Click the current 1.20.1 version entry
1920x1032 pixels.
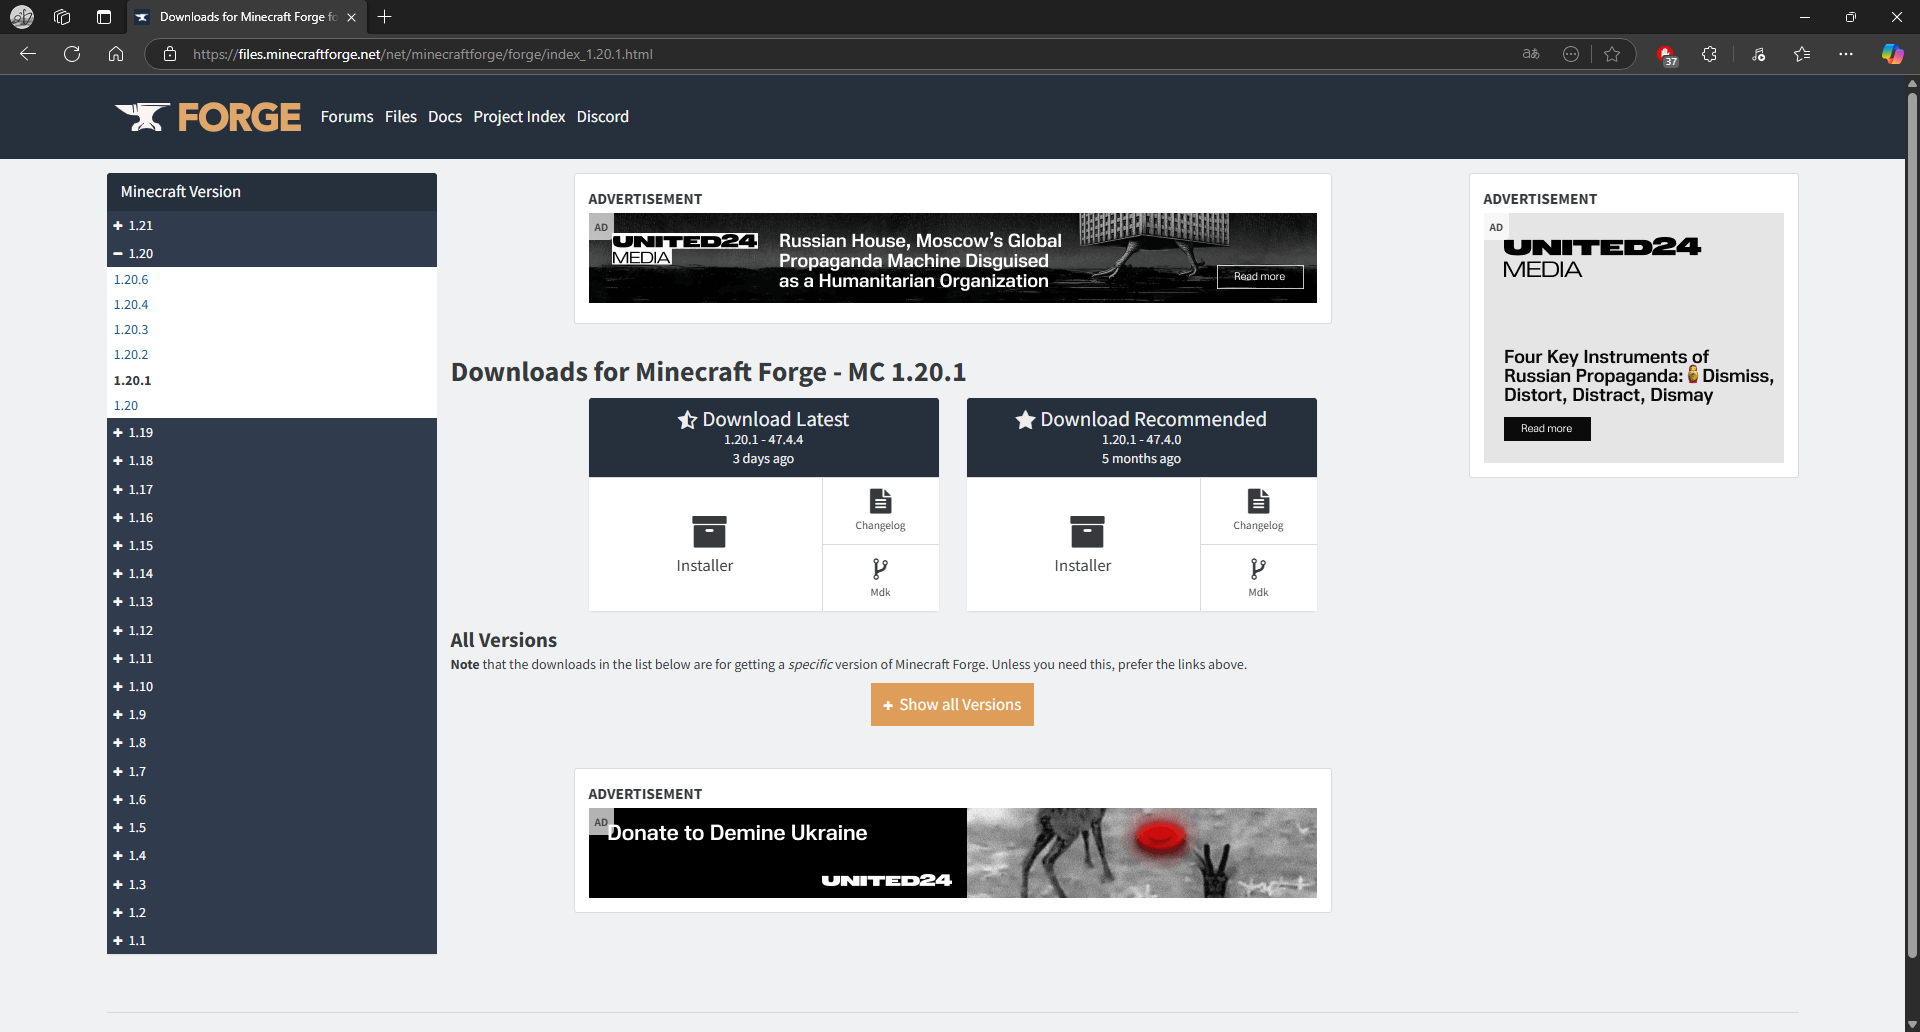[x=132, y=380]
